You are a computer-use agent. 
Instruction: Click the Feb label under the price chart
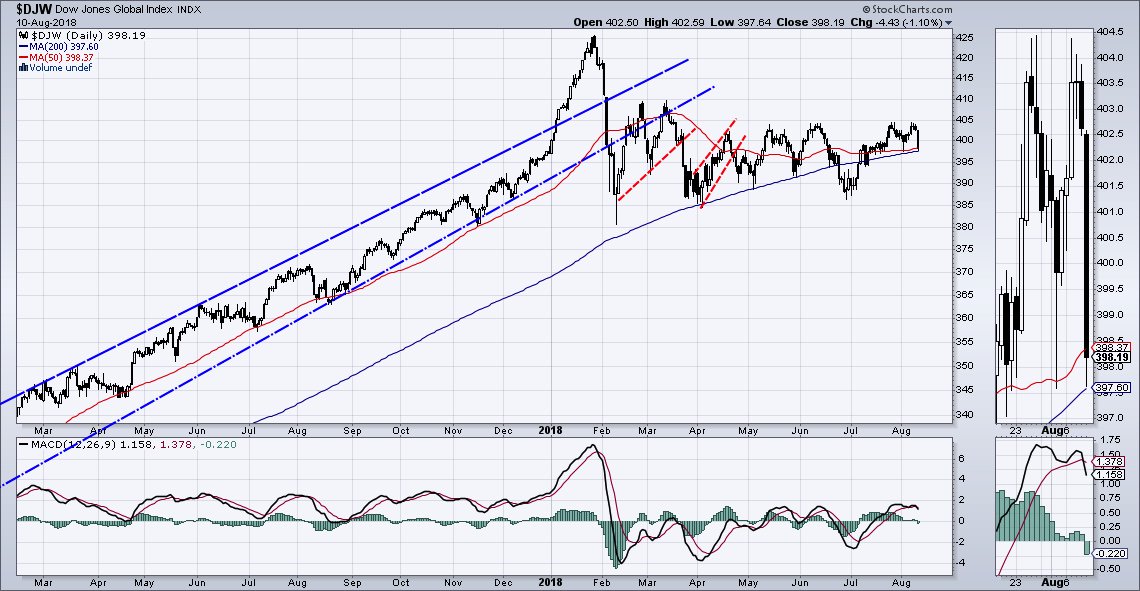pyautogui.click(x=601, y=430)
